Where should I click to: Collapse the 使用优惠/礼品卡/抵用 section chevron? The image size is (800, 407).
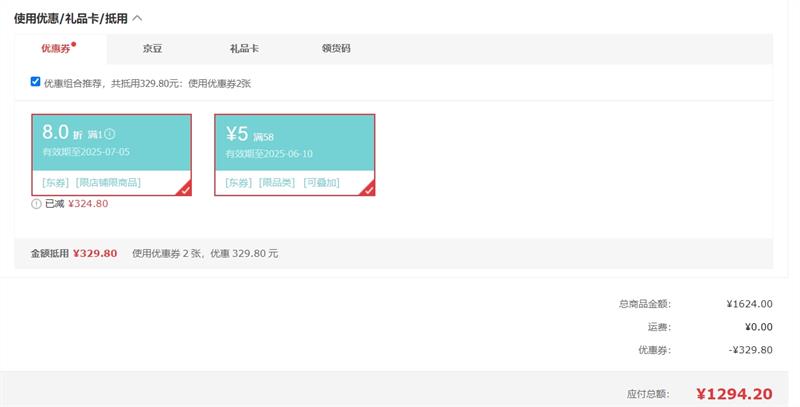coord(137,17)
